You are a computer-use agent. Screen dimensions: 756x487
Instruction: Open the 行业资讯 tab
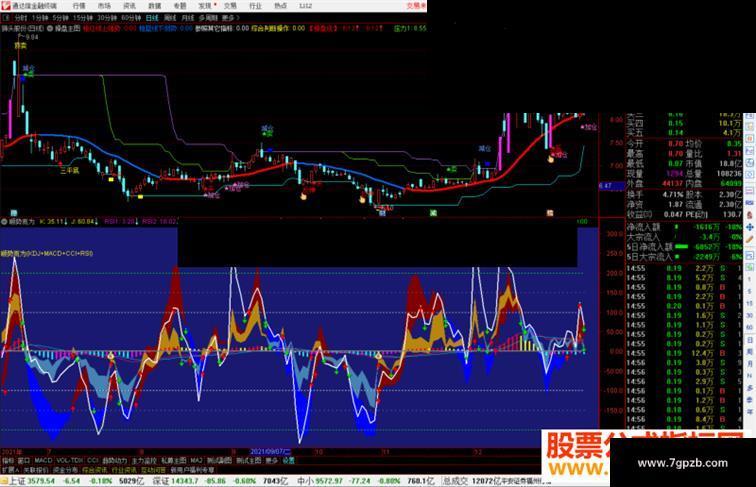[x=124, y=470]
